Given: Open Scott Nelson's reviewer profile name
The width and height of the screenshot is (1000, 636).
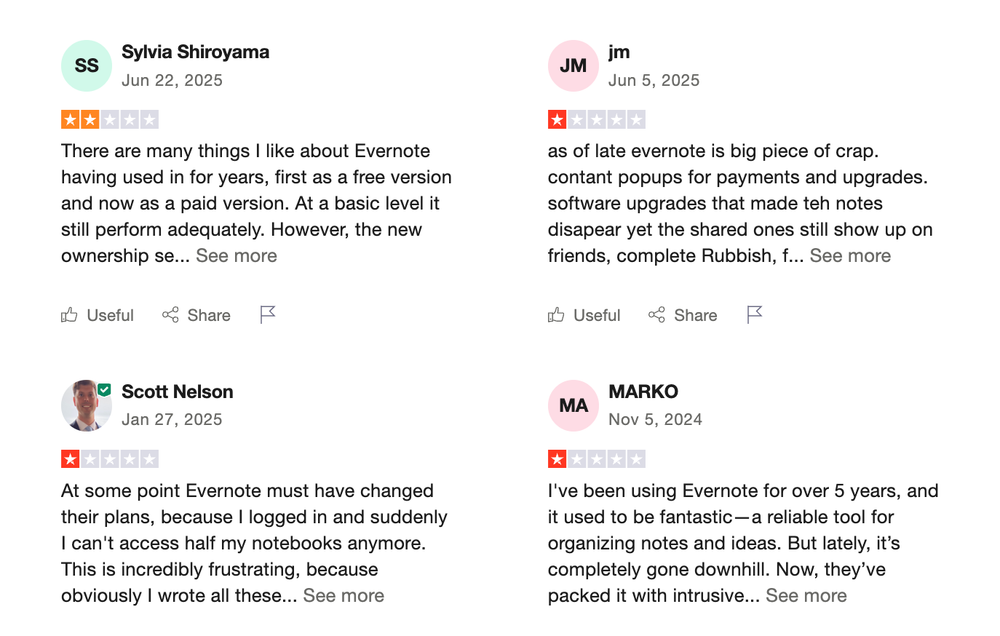Looking at the screenshot, I should coord(177,391).
